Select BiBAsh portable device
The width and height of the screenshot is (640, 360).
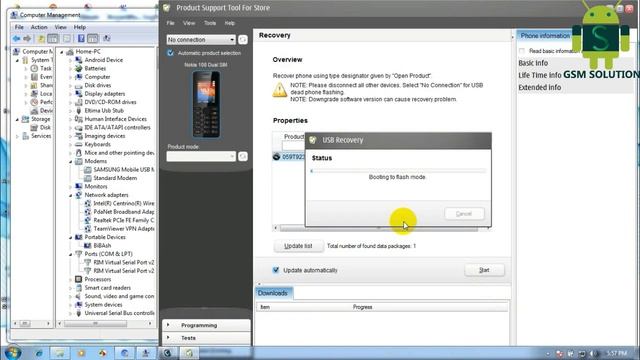click(102, 245)
